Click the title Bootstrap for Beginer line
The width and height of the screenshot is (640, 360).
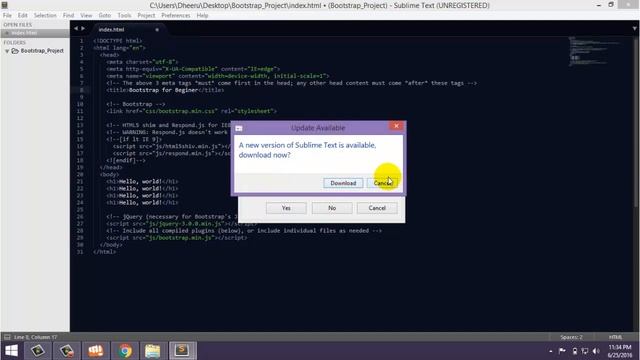pos(165,90)
